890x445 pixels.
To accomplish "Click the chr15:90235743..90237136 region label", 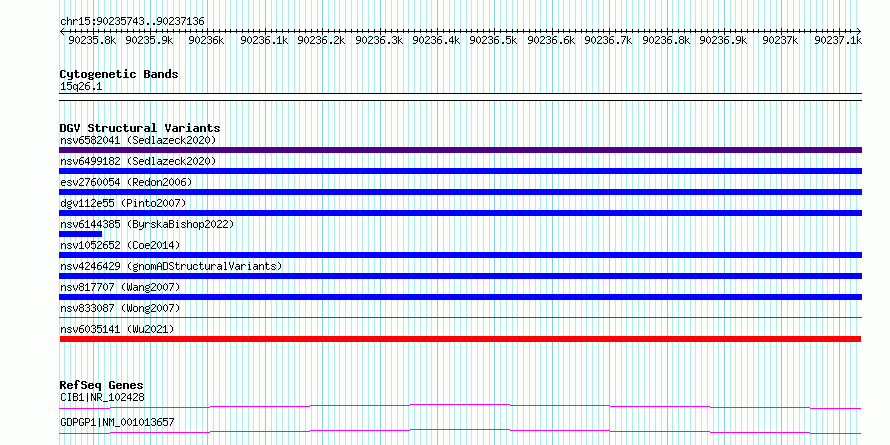I will [132, 22].
